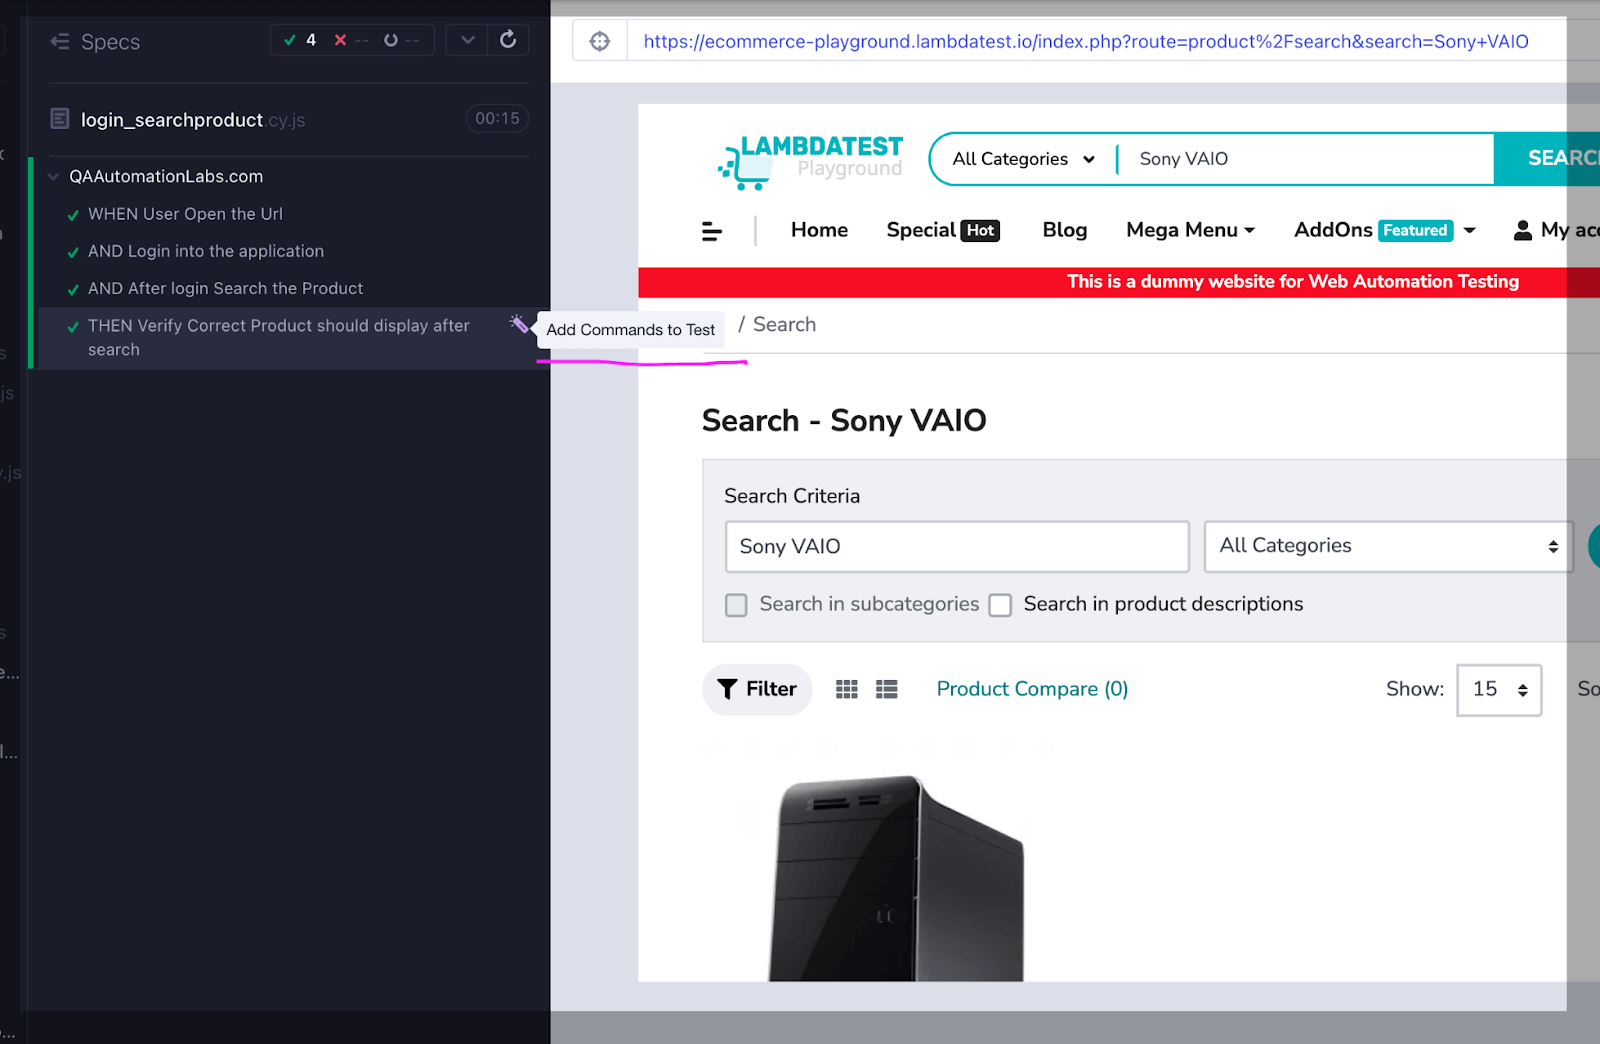This screenshot has width=1600, height=1044.
Task: Click the Sony VAIO search criteria field
Action: coord(956,546)
